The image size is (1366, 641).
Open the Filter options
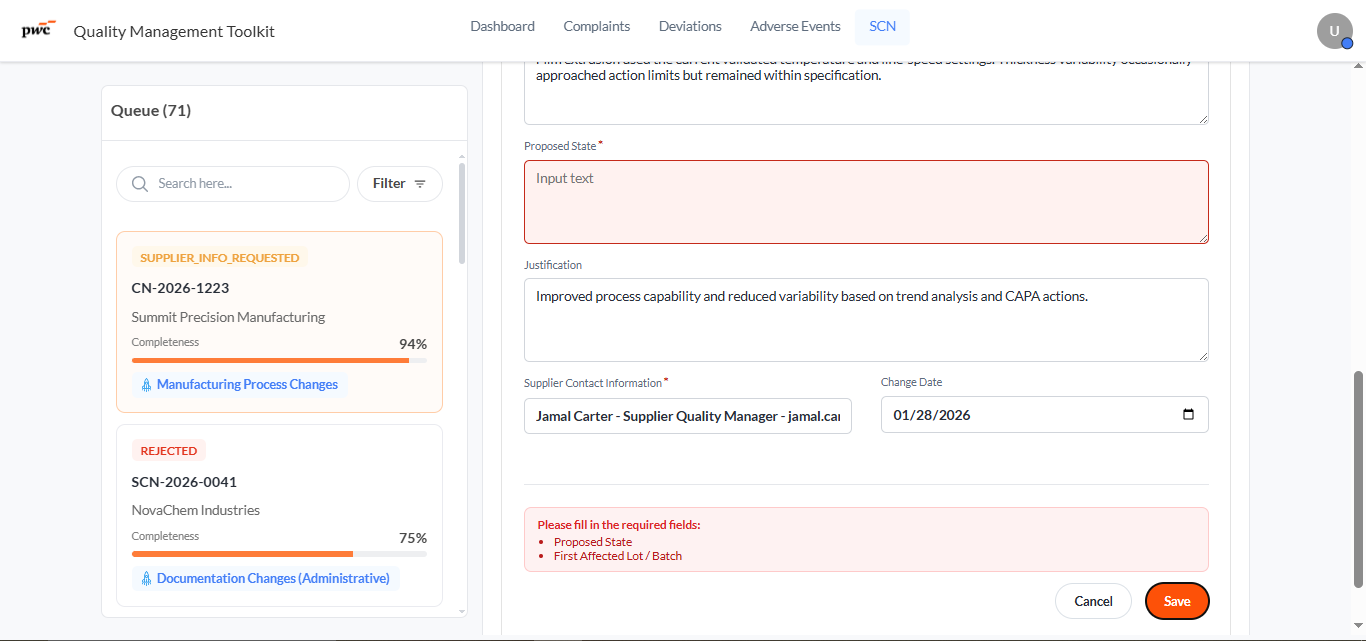click(400, 184)
